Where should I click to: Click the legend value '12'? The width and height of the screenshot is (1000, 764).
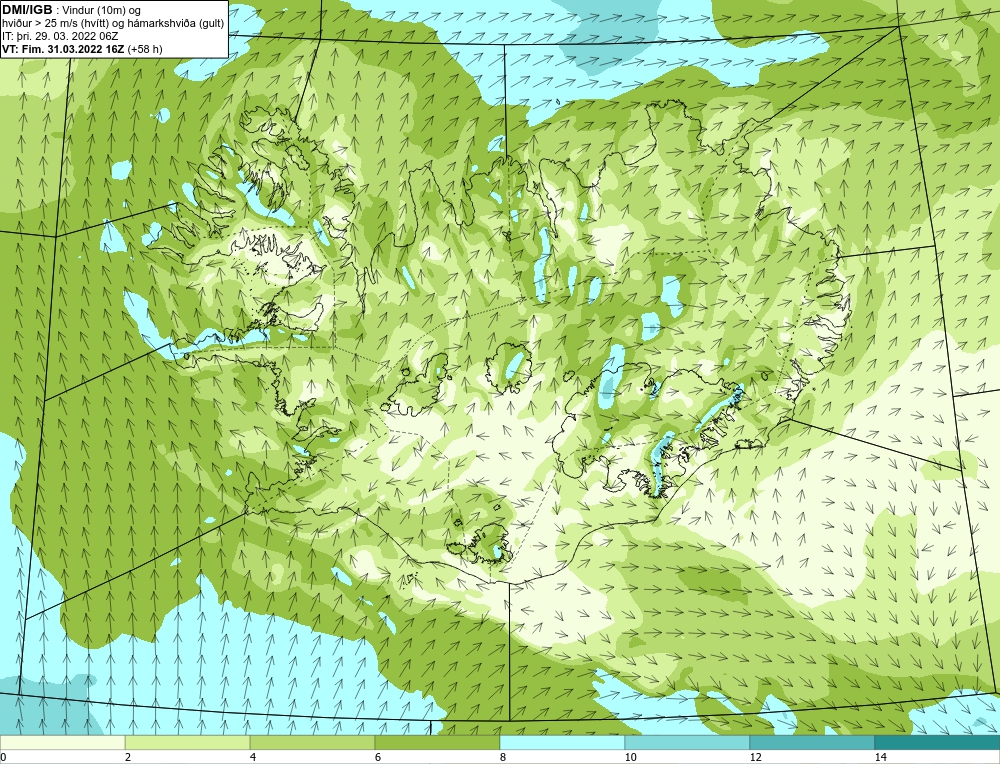point(756,757)
